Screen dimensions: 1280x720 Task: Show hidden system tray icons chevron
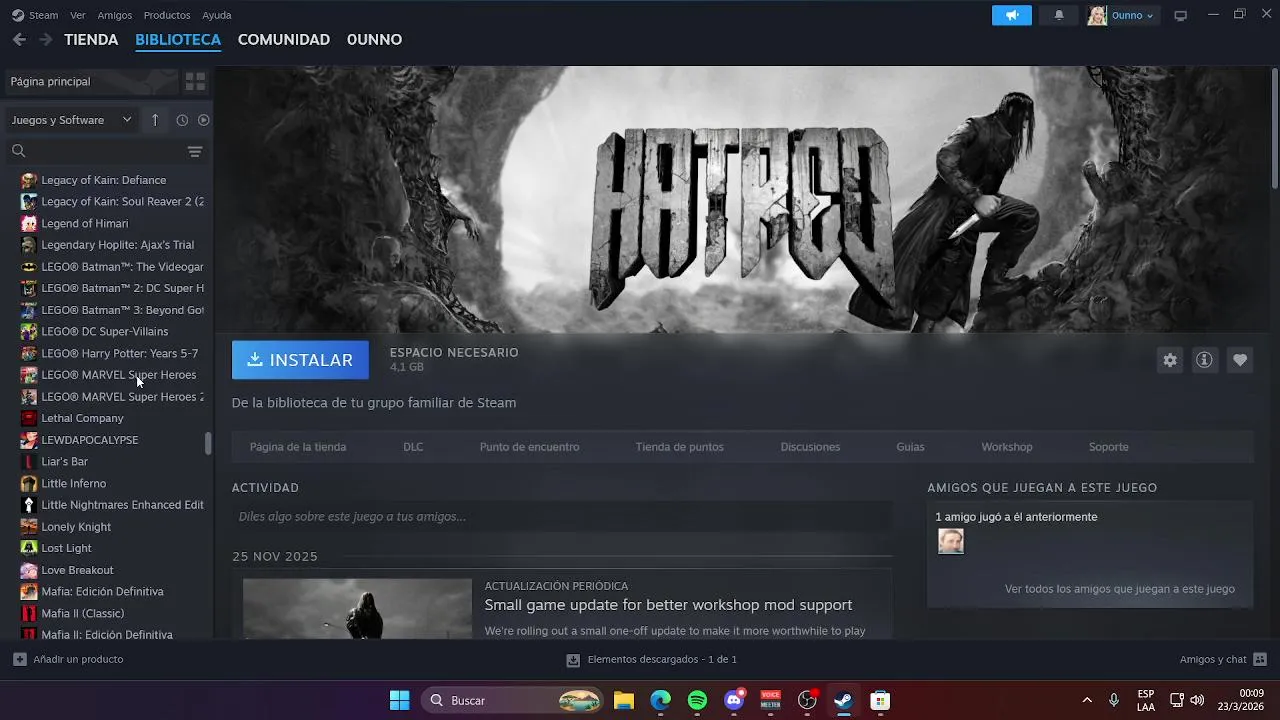click(x=1087, y=700)
